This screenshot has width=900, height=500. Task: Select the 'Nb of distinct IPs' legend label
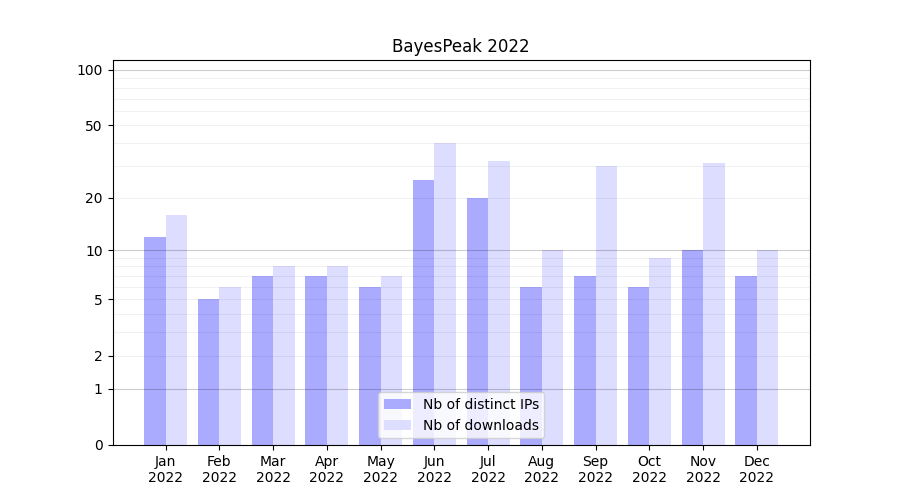[480, 404]
